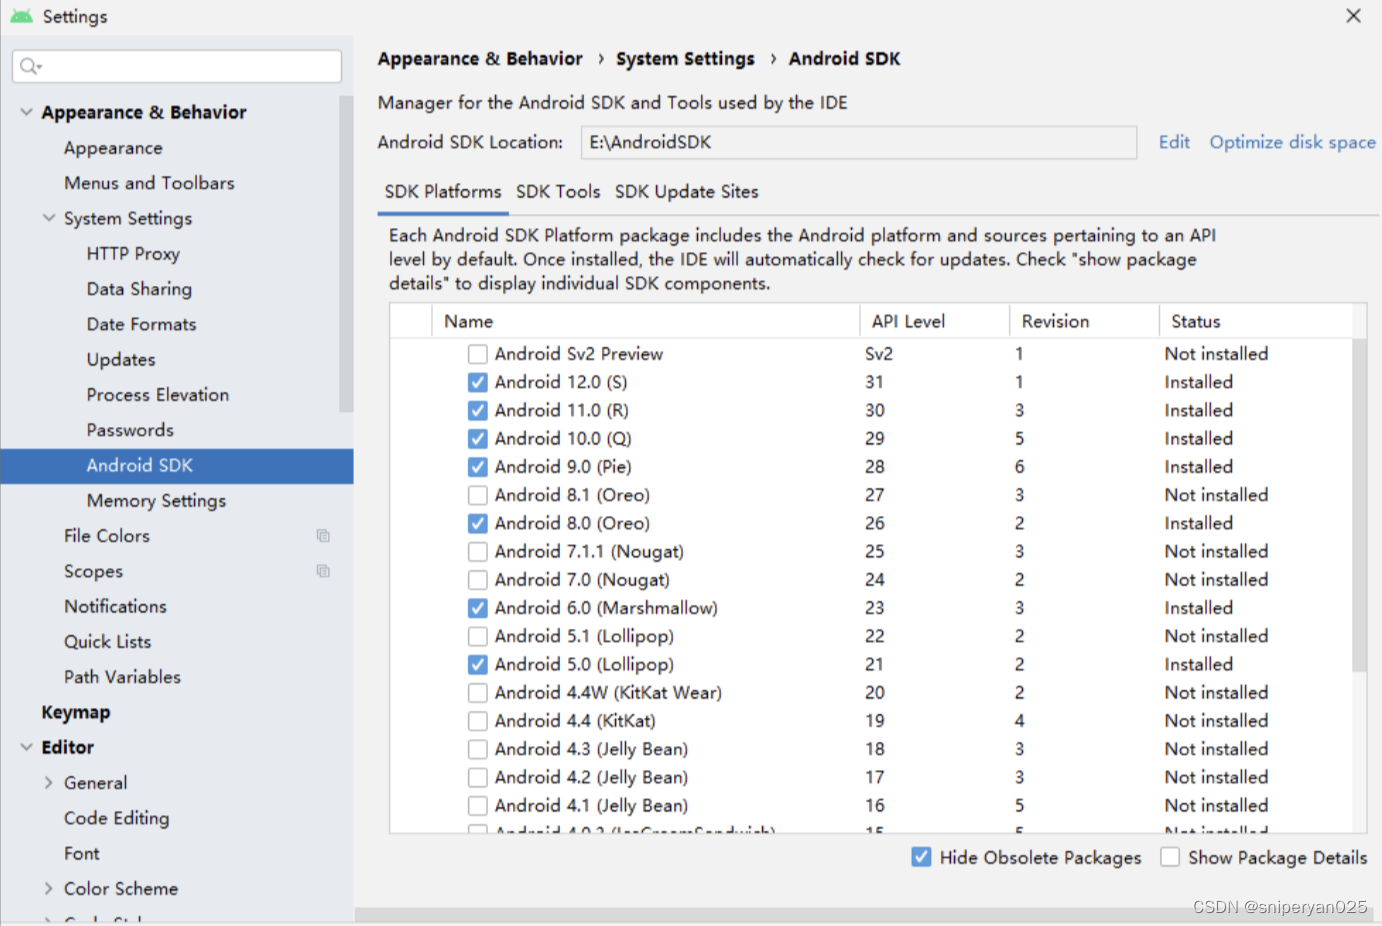Viewport: 1382px width, 926px height.
Task: Select Memory Settings in the sidebar
Action: (x=156, y=500)
